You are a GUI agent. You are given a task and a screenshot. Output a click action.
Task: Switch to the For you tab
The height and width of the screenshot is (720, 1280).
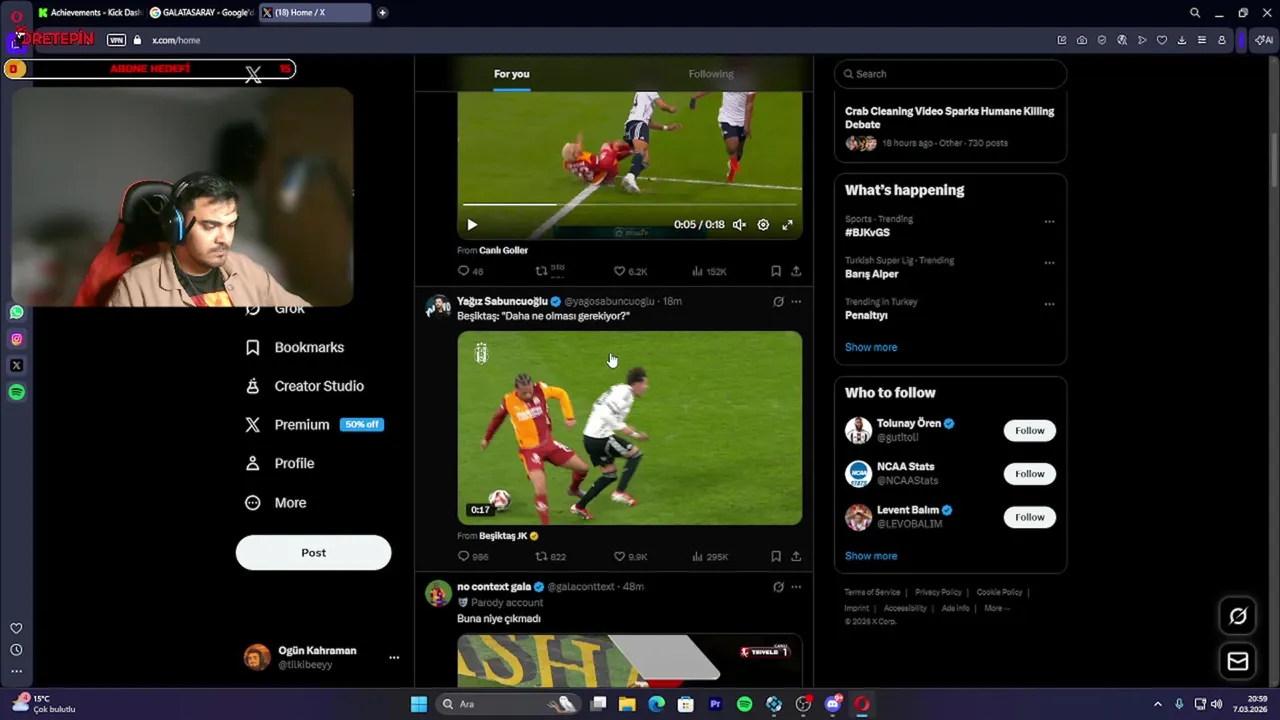(511, 74)
